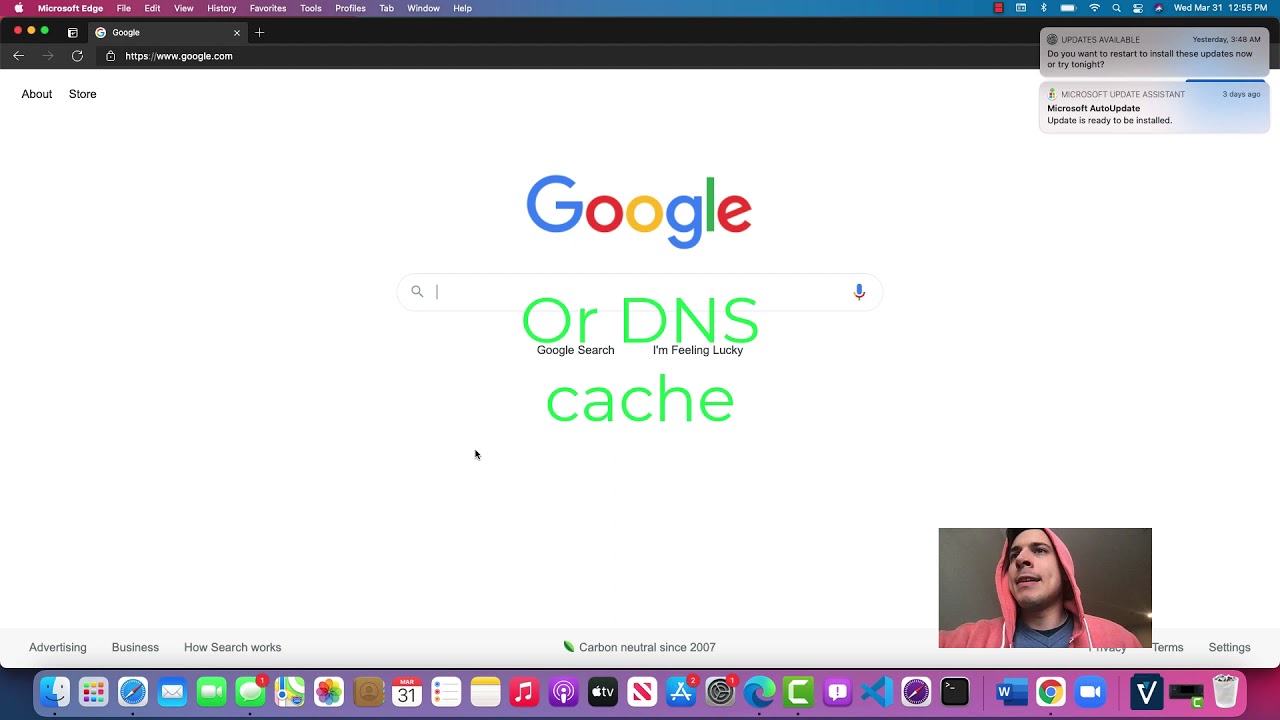The width and height of the screenshot is (1280, 720).
Task: Click the Siri icon in menu bar
Action: [1159, 8]
